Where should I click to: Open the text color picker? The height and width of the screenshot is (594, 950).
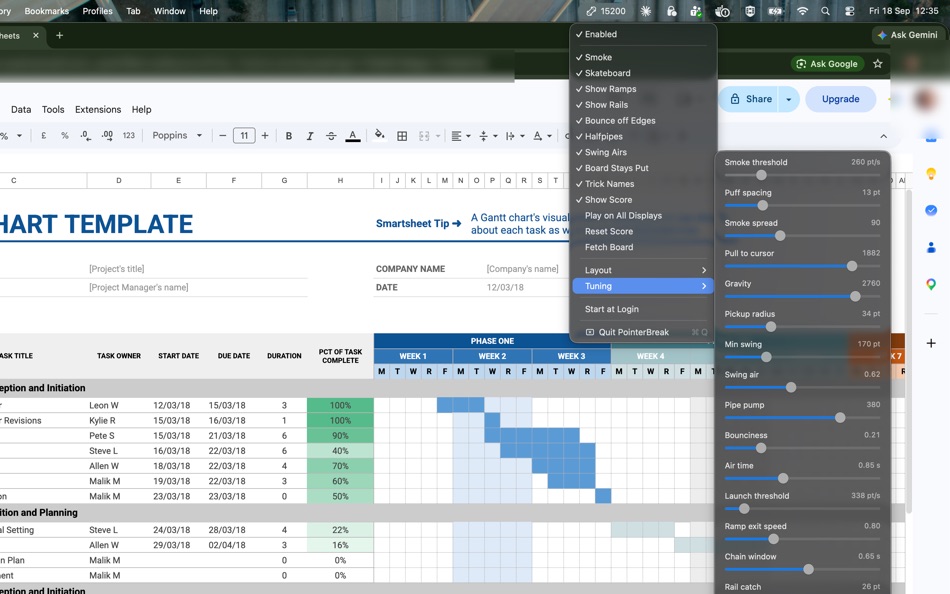click(353, 136)
